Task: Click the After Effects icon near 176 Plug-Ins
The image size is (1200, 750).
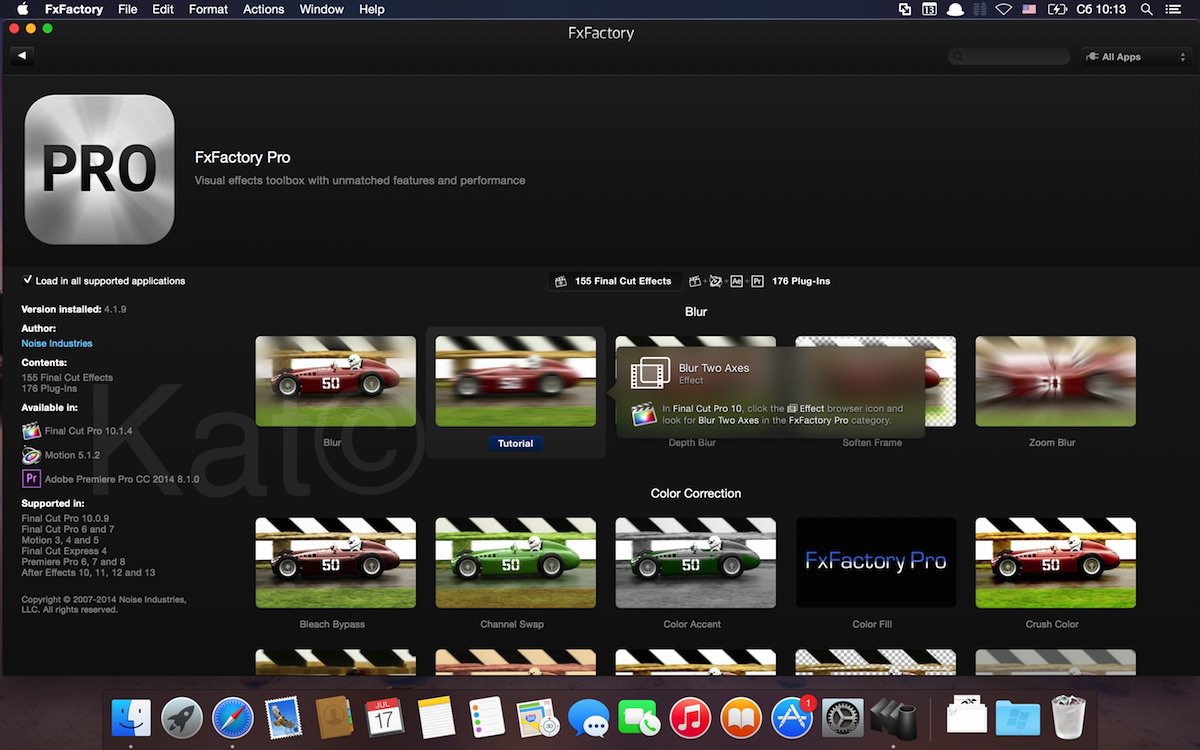Action: [737, 282]
